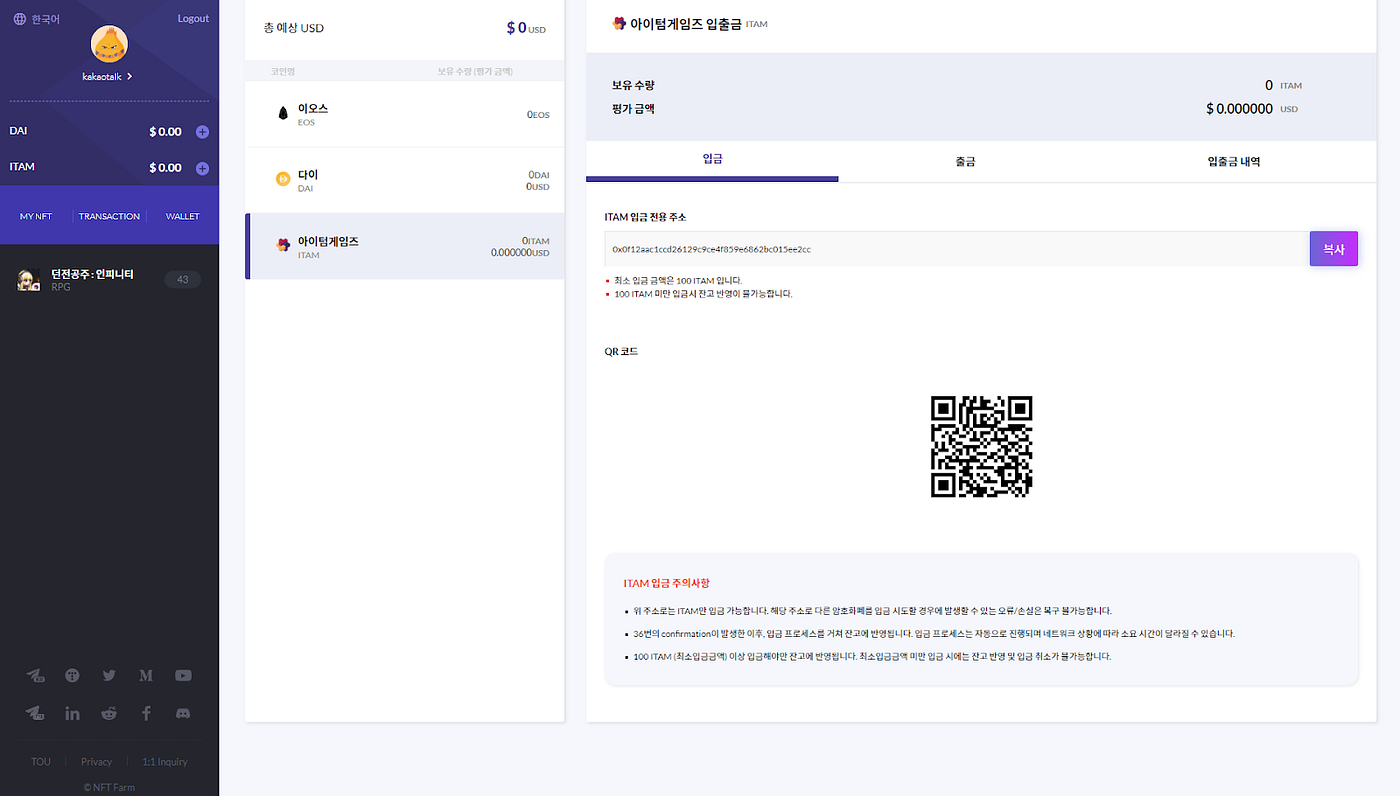
Task: Click the 보유 수량 (평가 금액) column header
Action: (x=475, y=71)
